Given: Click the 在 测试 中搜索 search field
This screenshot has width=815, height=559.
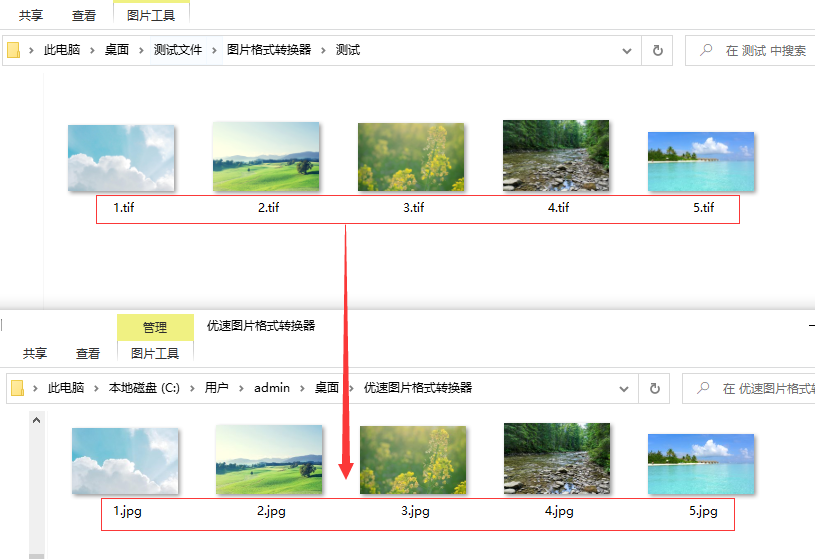Looking at the screenshot, I should pyautogui.click(x=750, y=50).
